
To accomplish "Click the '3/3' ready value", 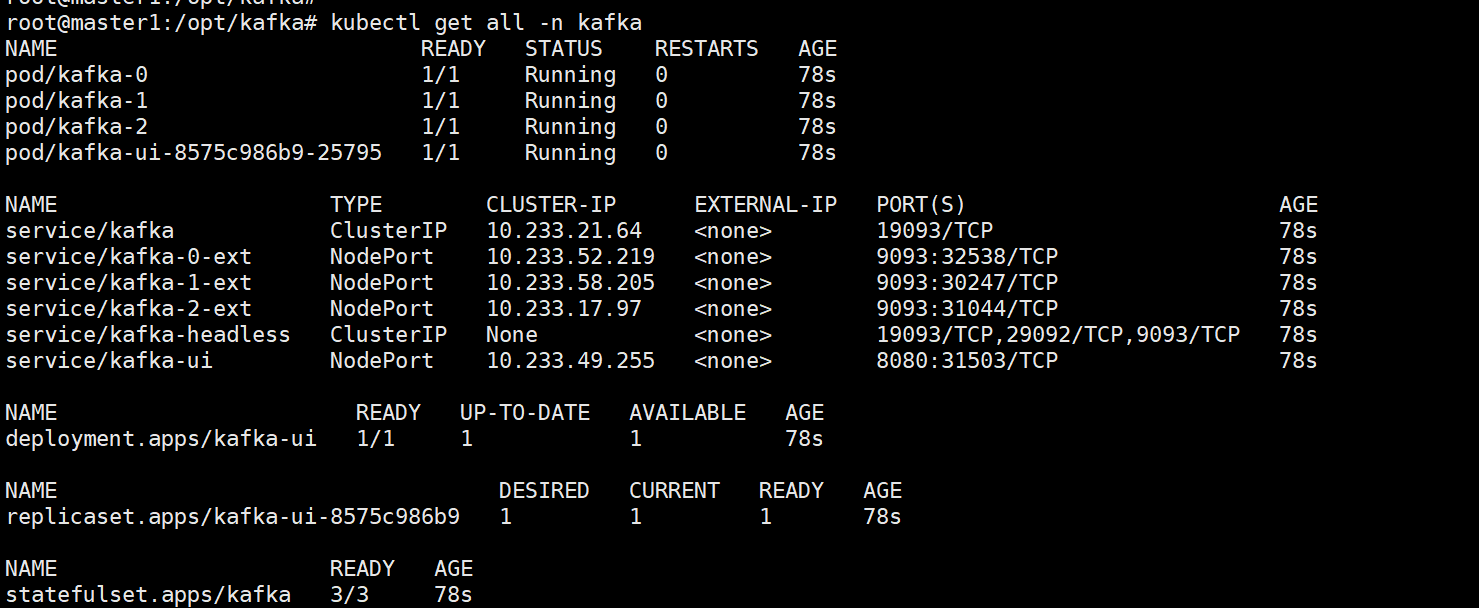I will (349, 595).
